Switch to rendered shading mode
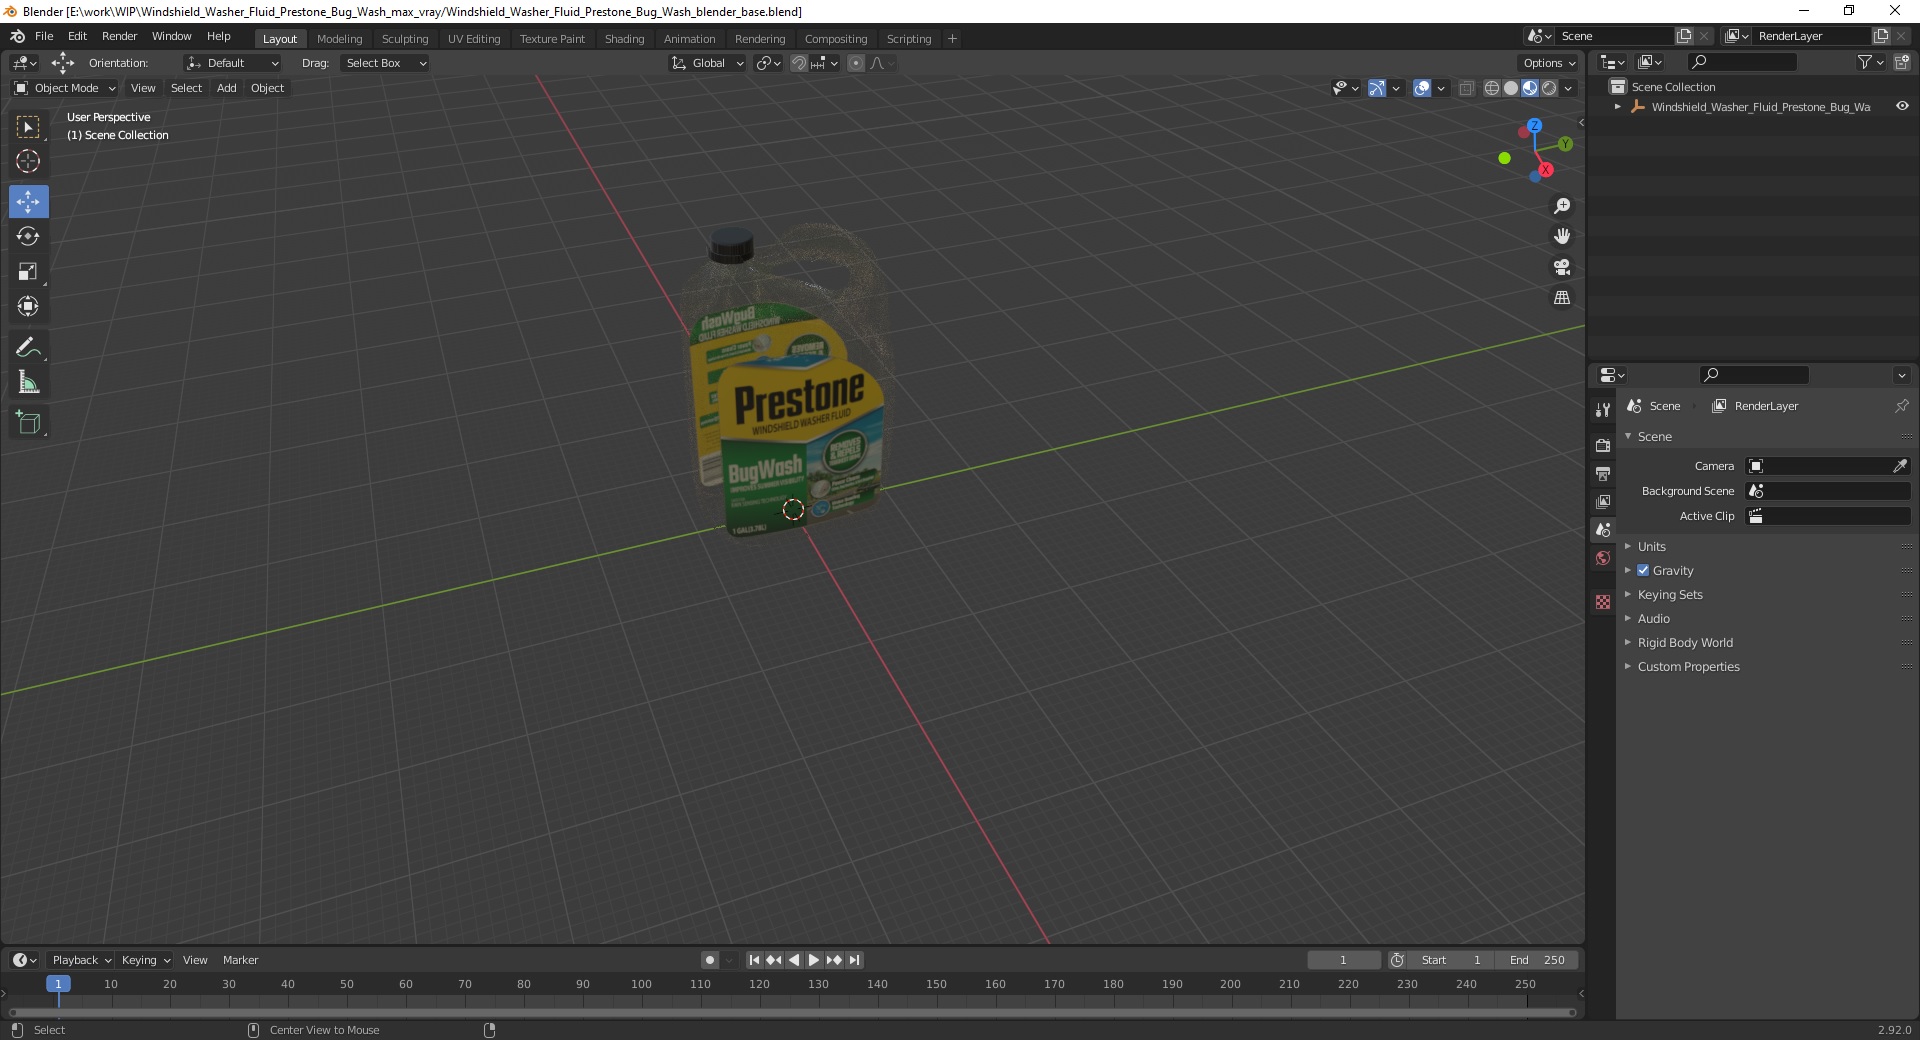Image resolution: width=1920 pixels, height=1040 pixels. [1549, 88]
